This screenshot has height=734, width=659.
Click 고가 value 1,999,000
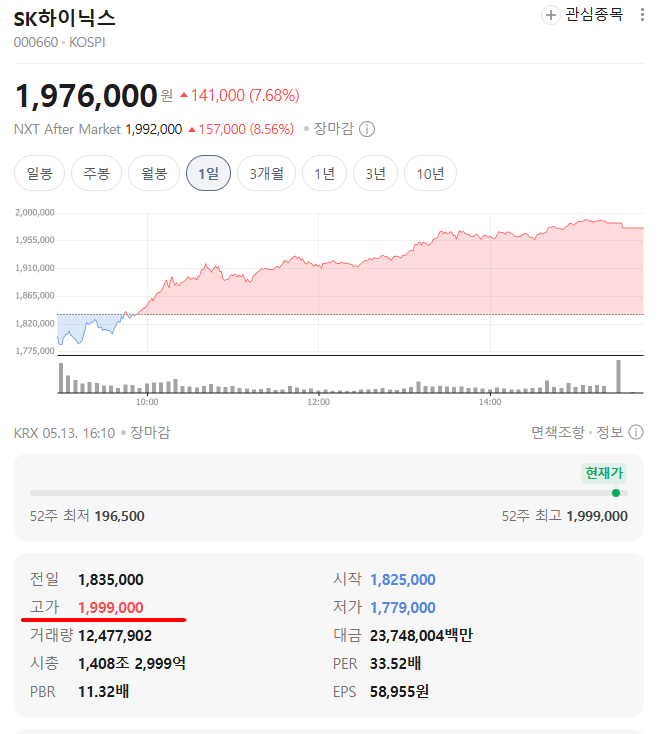[111, 608]
